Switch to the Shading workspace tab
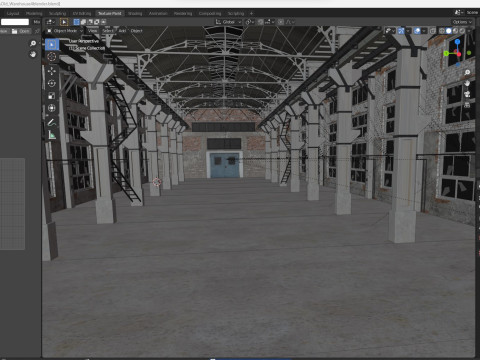 135,13
